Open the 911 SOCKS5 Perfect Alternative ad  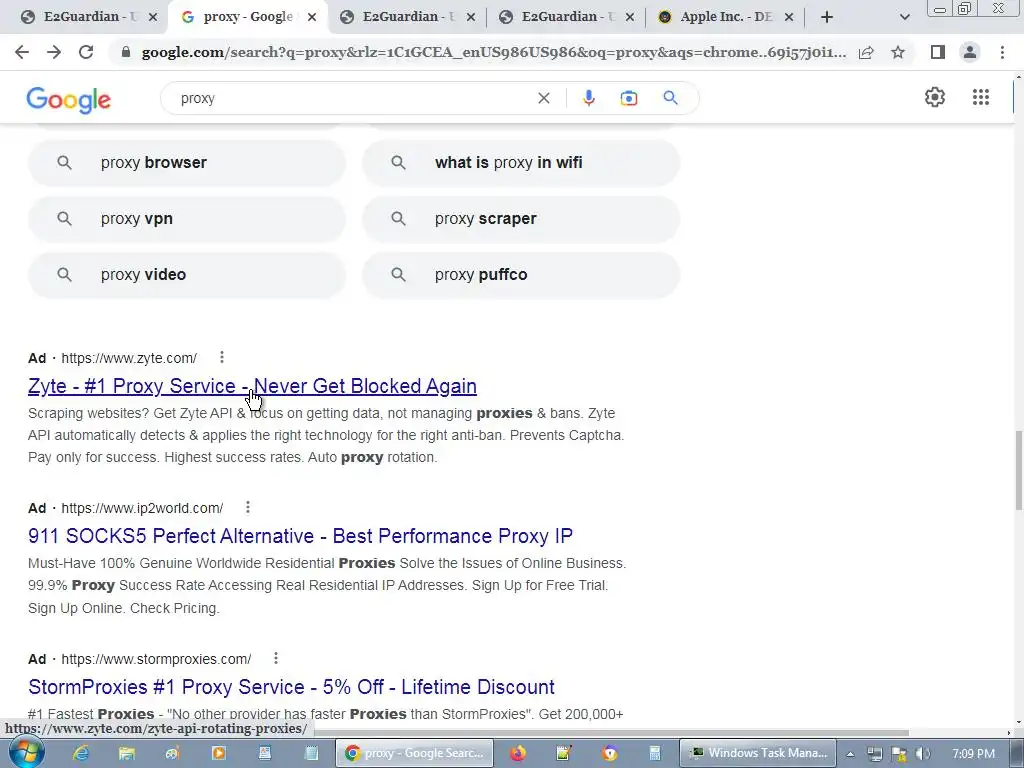[x=300, y=536]
